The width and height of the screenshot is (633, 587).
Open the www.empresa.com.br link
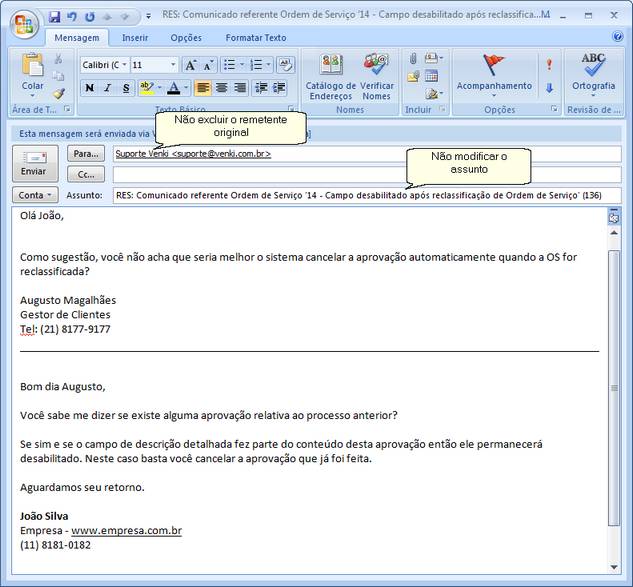pyautogui.click(x=126, y=530)
